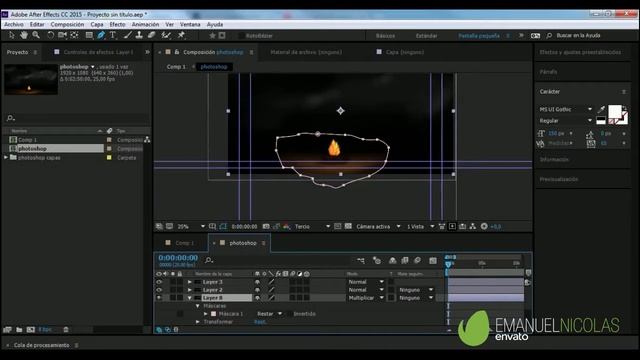Select the Pan Behind anchor point tool
The image size is (640, 360).
[74, 36]
